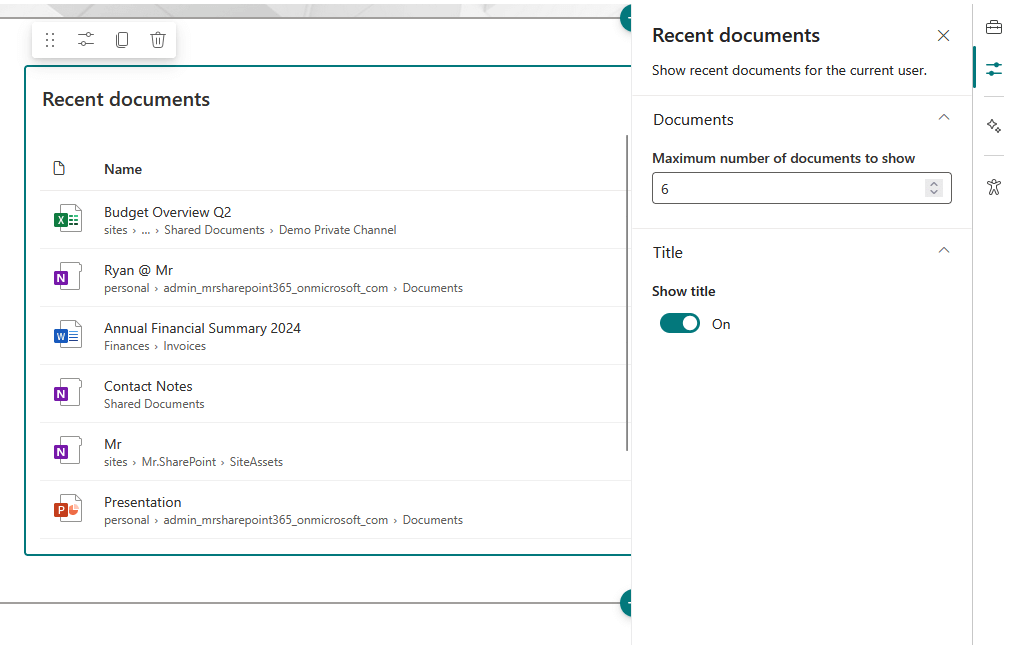This screenshot has height=645, width=1015.
Task: Turn off the Show title toggle
Action: click(x=680, y=323)
